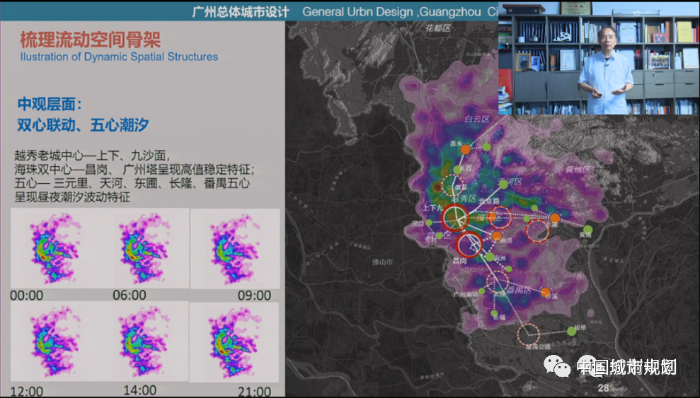Screen dimensions: 700x398
Task: Click the dashed circle marker in 番禺区
Action: pos(497,282)
